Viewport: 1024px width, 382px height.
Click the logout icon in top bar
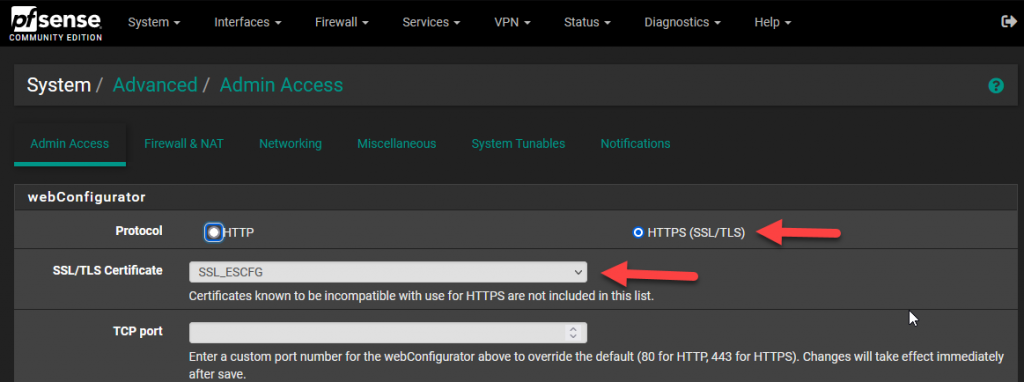pos(1009,22)
